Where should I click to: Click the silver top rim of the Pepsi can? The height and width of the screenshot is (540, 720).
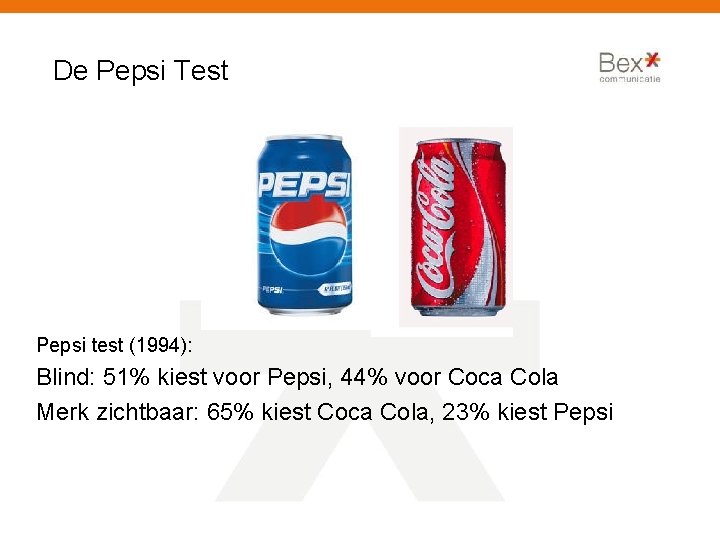(x=304, y=138)
